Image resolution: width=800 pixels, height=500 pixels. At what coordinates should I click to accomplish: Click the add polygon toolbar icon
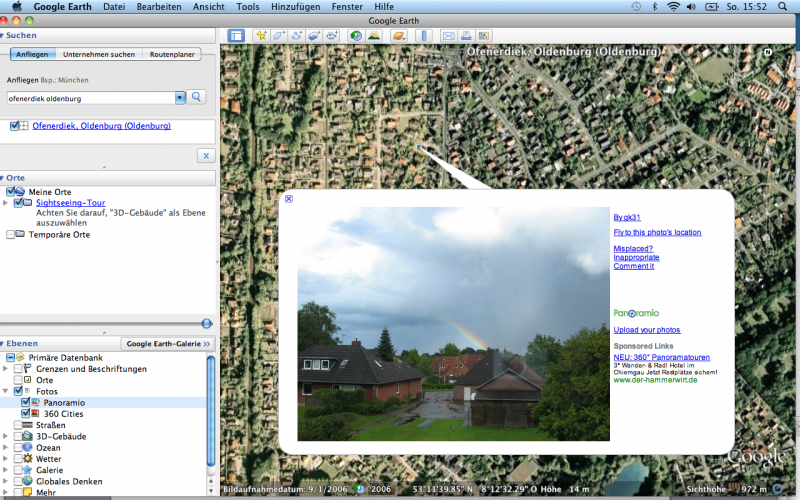[279, 36]
